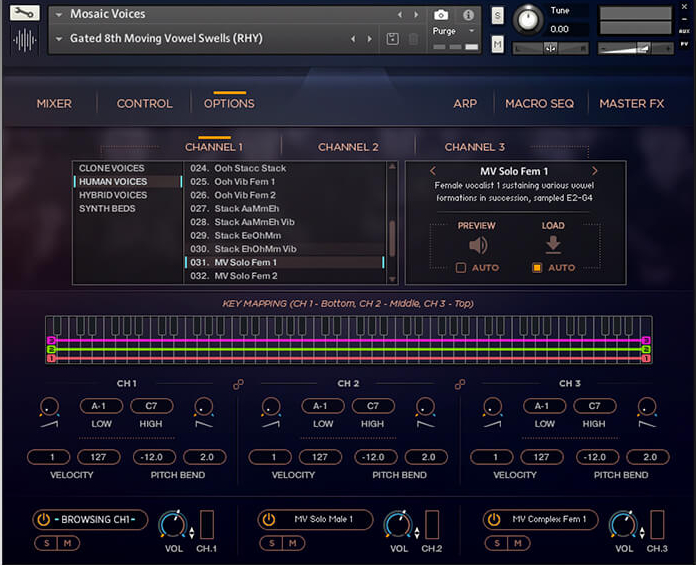The width and height of the screenshot is (696, 565).
Task: Select previous instrument arrow beside Mosaic Voices
Action: coord(400,15)
